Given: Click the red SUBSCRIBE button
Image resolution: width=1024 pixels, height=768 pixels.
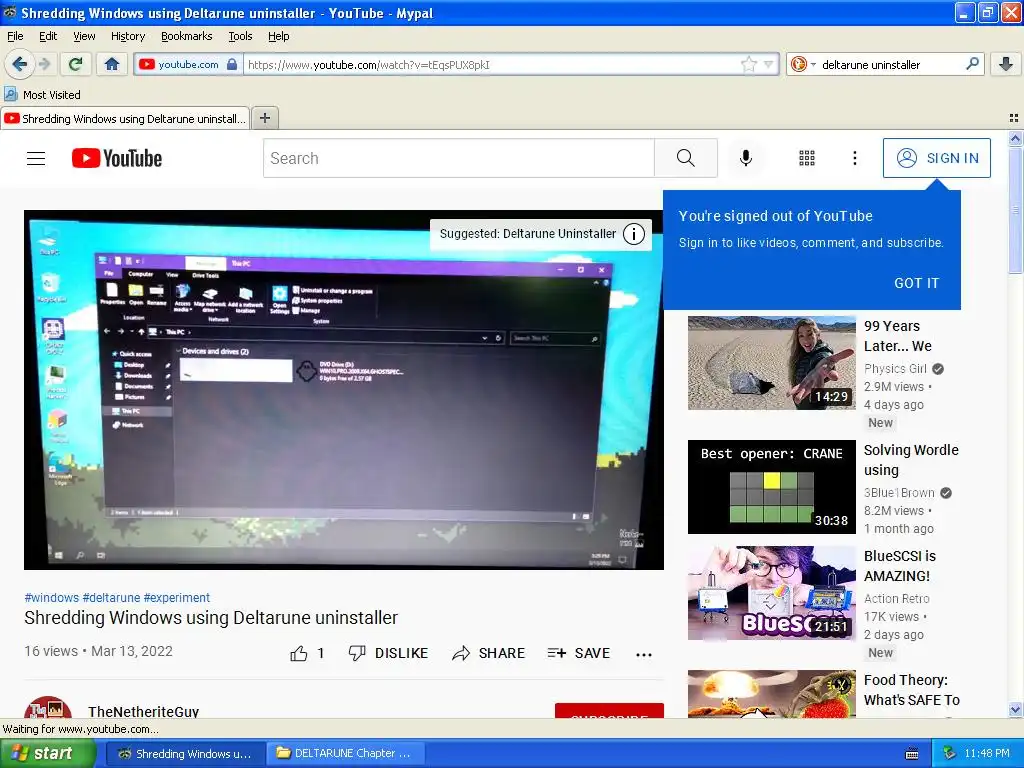Looking at the screenshot, I should coord(609,711).
